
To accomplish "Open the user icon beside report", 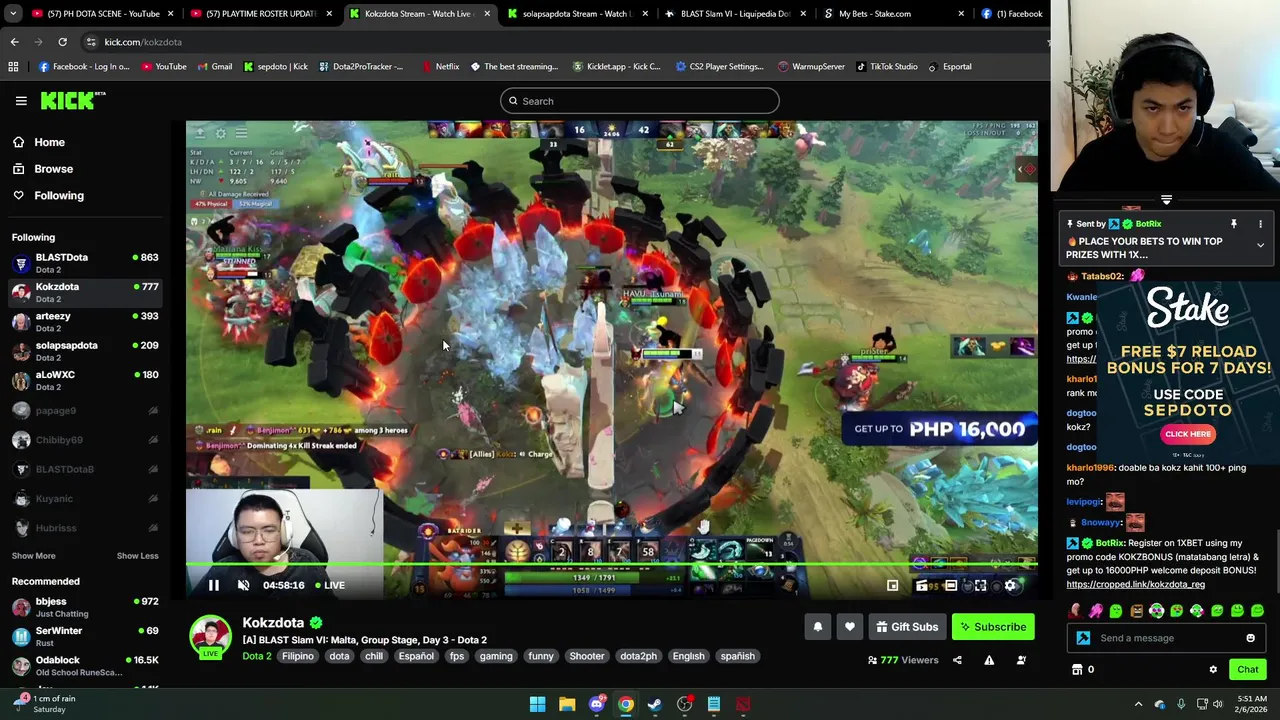I will [1021, 660].
